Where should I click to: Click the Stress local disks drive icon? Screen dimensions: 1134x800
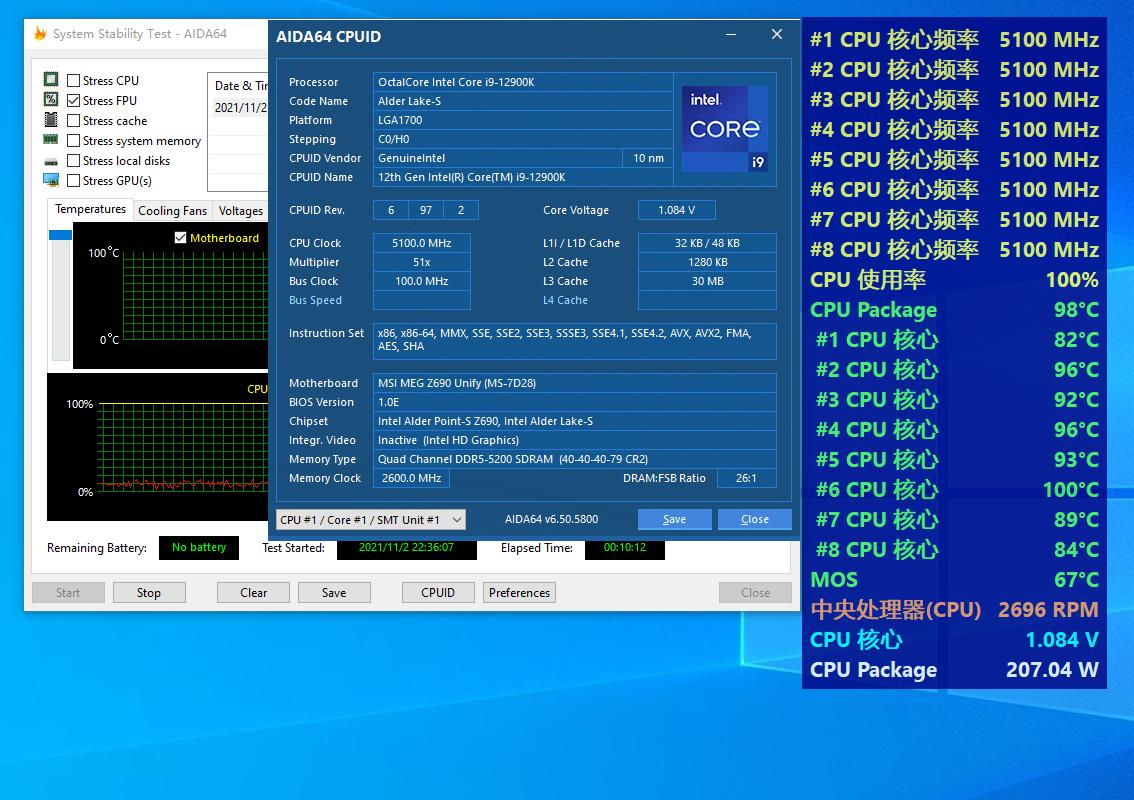(x=50, y=161)
